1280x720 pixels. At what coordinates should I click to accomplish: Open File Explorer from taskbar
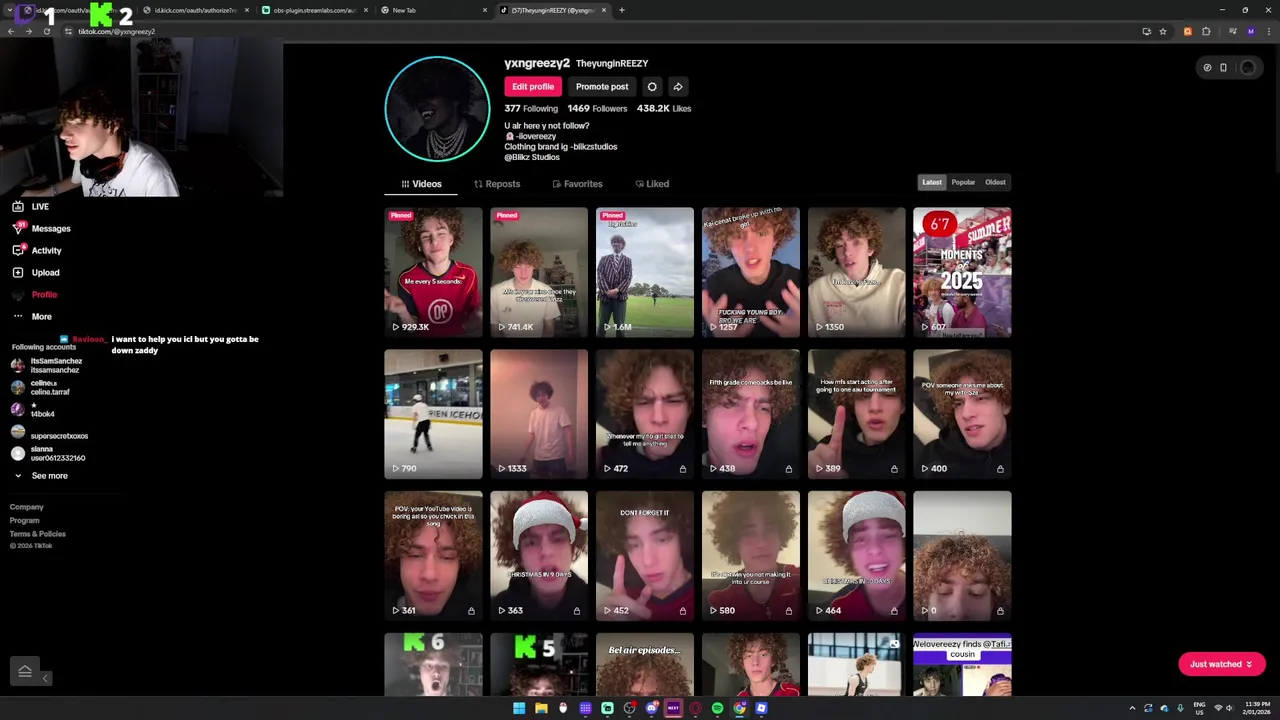coord(541,708)
